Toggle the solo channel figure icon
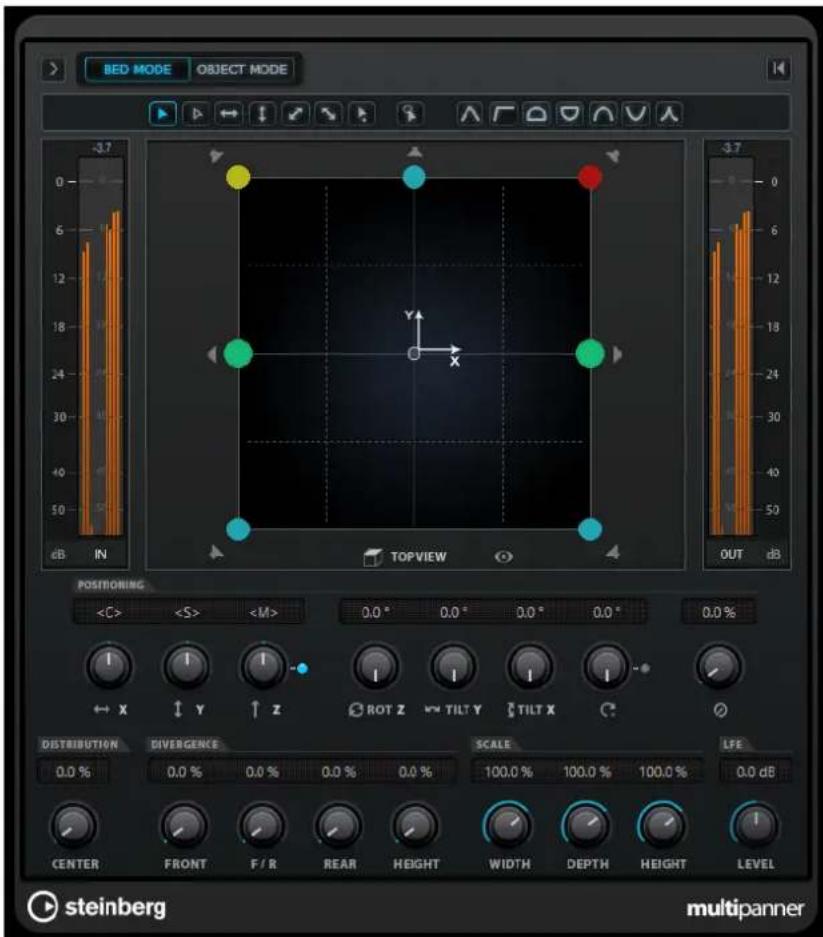Viewport: 823px width, 937px height. point(410,114)
